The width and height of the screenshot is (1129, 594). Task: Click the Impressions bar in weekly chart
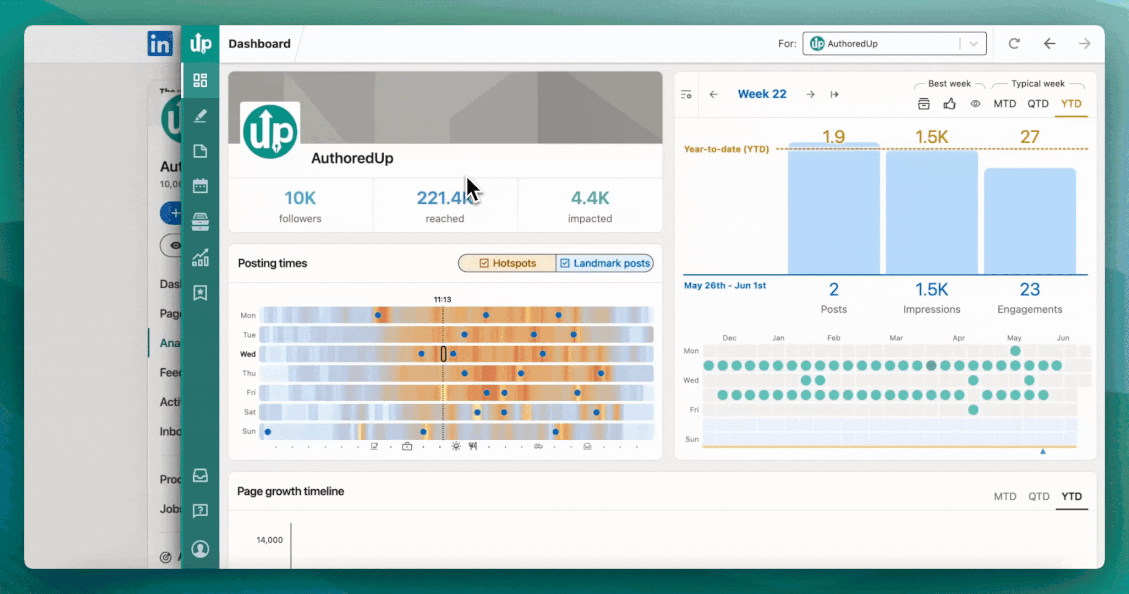(932, 212)
